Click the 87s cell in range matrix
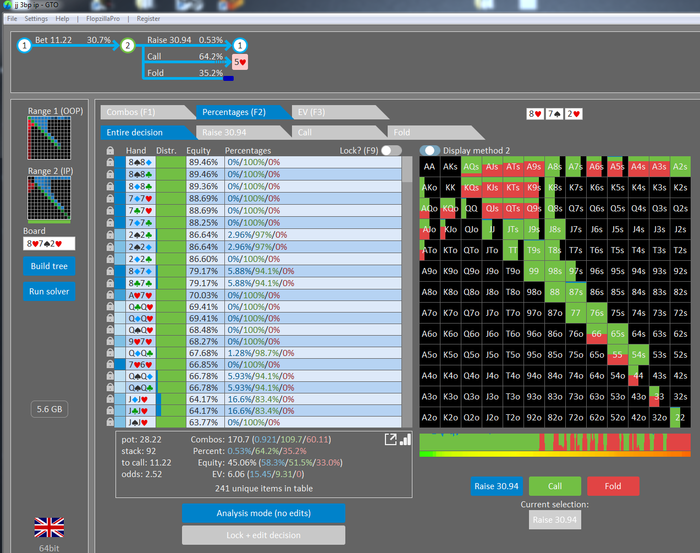Screen dimensions: 700x553 [575, 292]
